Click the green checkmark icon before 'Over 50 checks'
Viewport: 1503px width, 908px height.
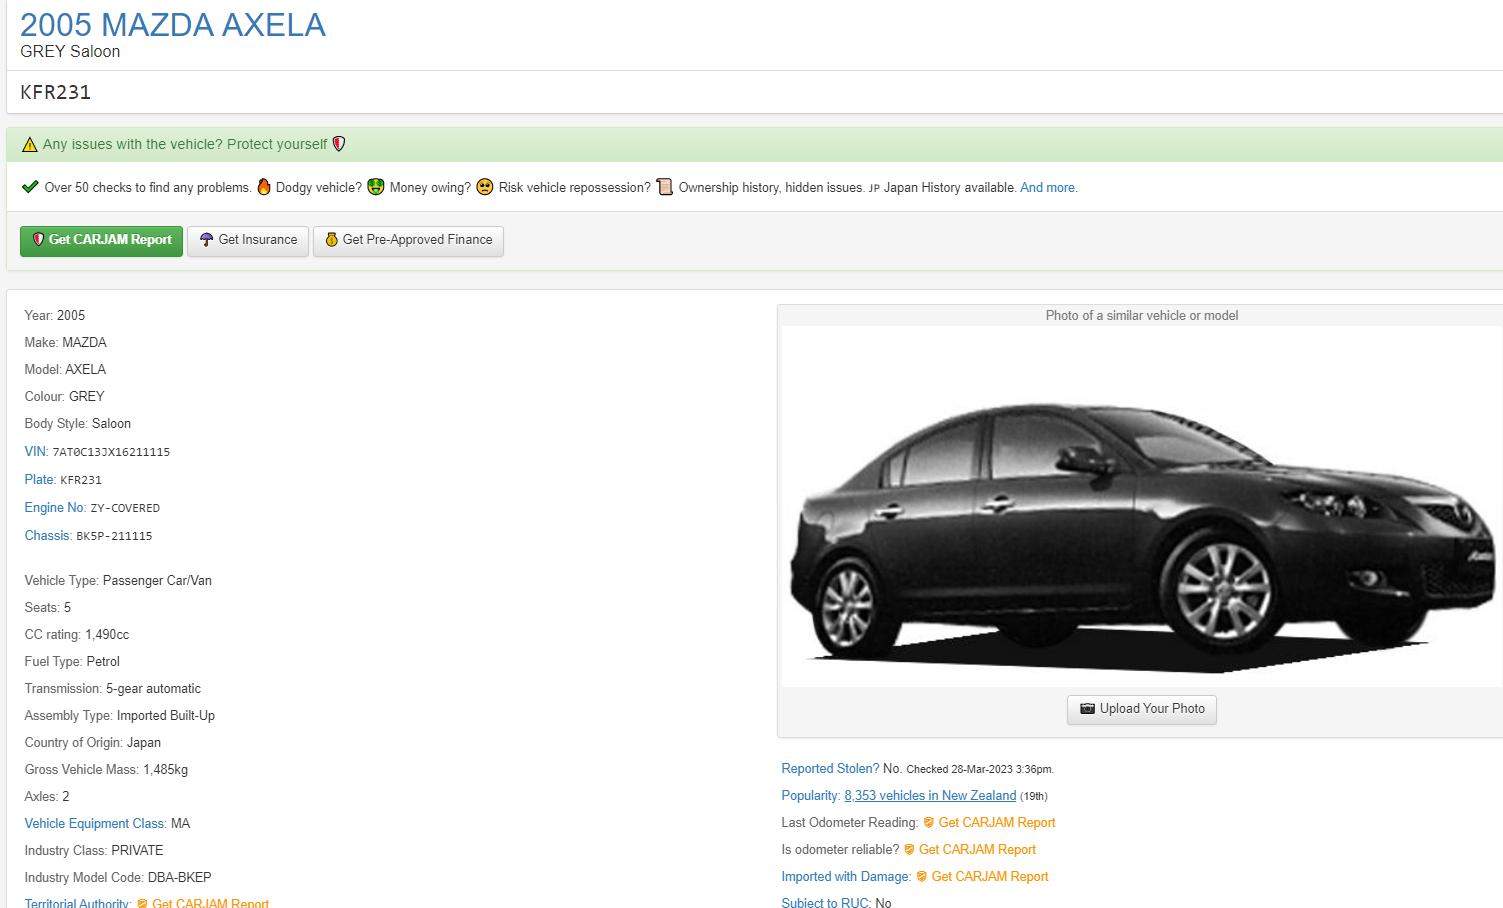[30, 187]
